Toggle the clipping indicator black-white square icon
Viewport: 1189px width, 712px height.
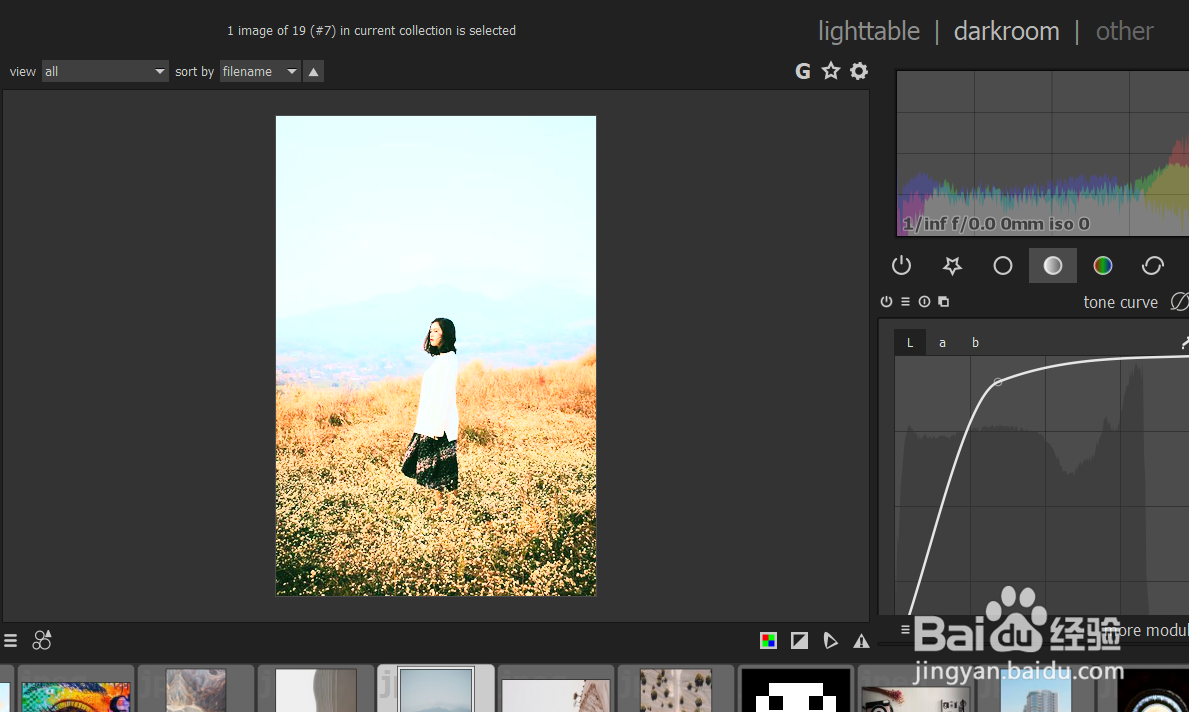799,641
